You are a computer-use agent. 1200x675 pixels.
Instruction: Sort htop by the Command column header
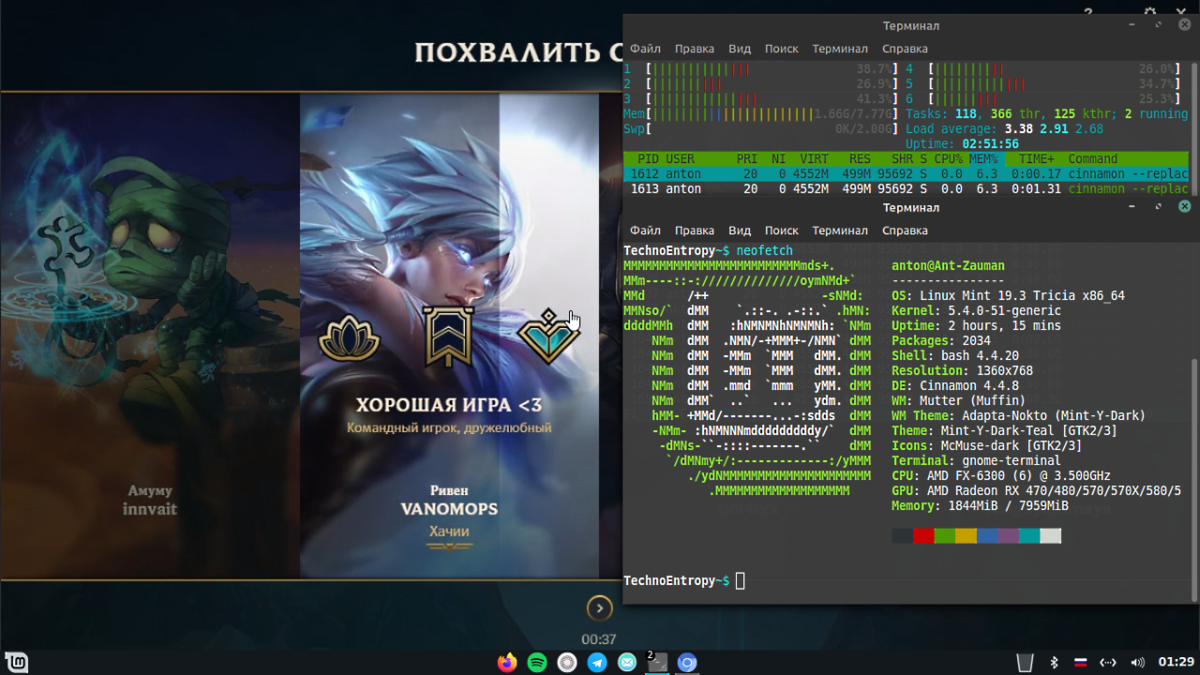click(1093, 159)
